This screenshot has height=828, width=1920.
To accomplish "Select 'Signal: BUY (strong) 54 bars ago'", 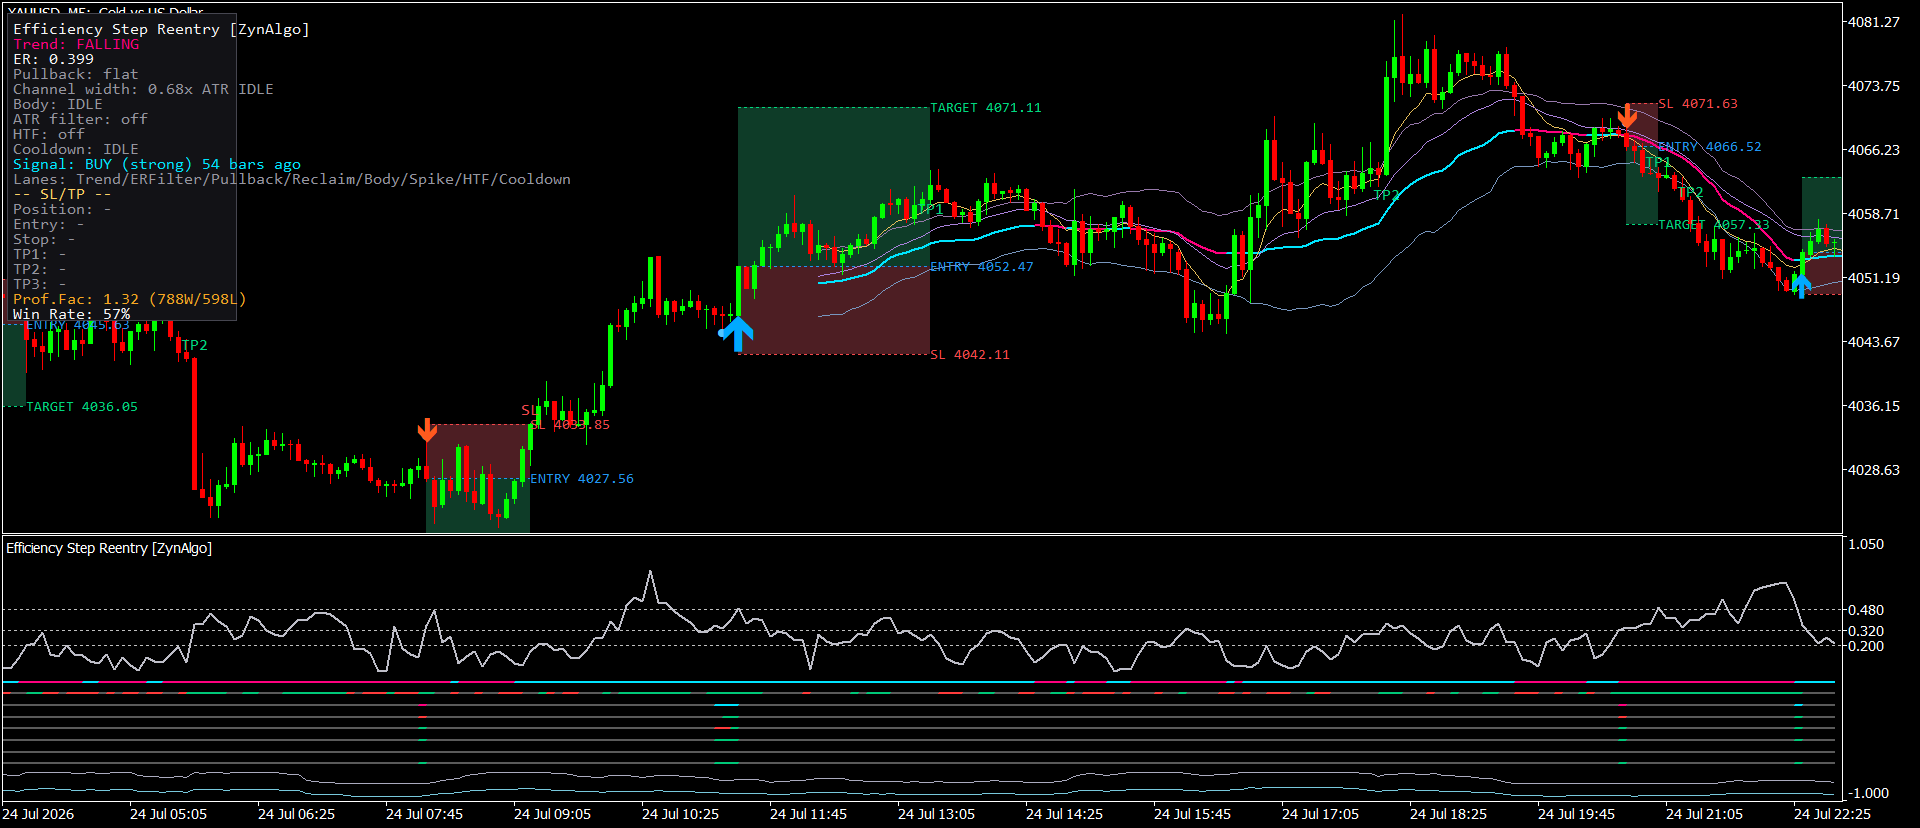I will coord(157,165).
